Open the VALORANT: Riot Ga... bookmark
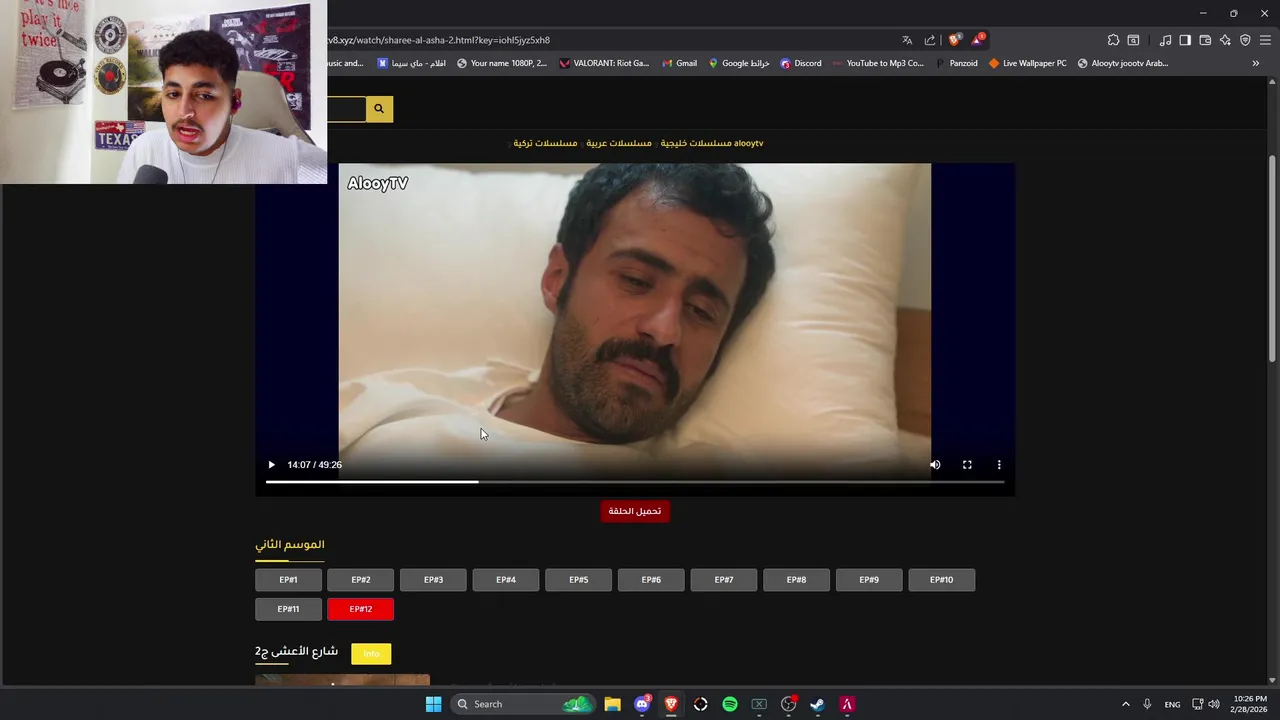This screenshot has width=1280, height=720. (604, 63)
